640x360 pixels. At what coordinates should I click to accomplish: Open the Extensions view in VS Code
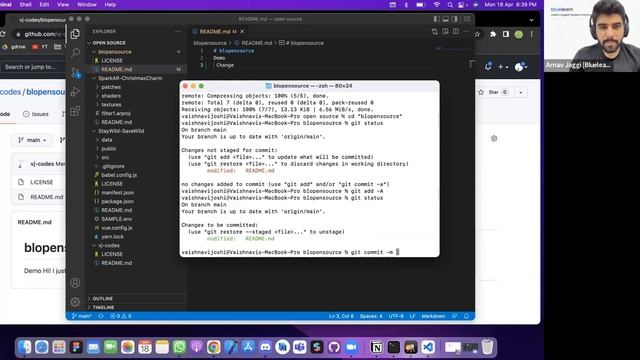[x=75, y=111]
